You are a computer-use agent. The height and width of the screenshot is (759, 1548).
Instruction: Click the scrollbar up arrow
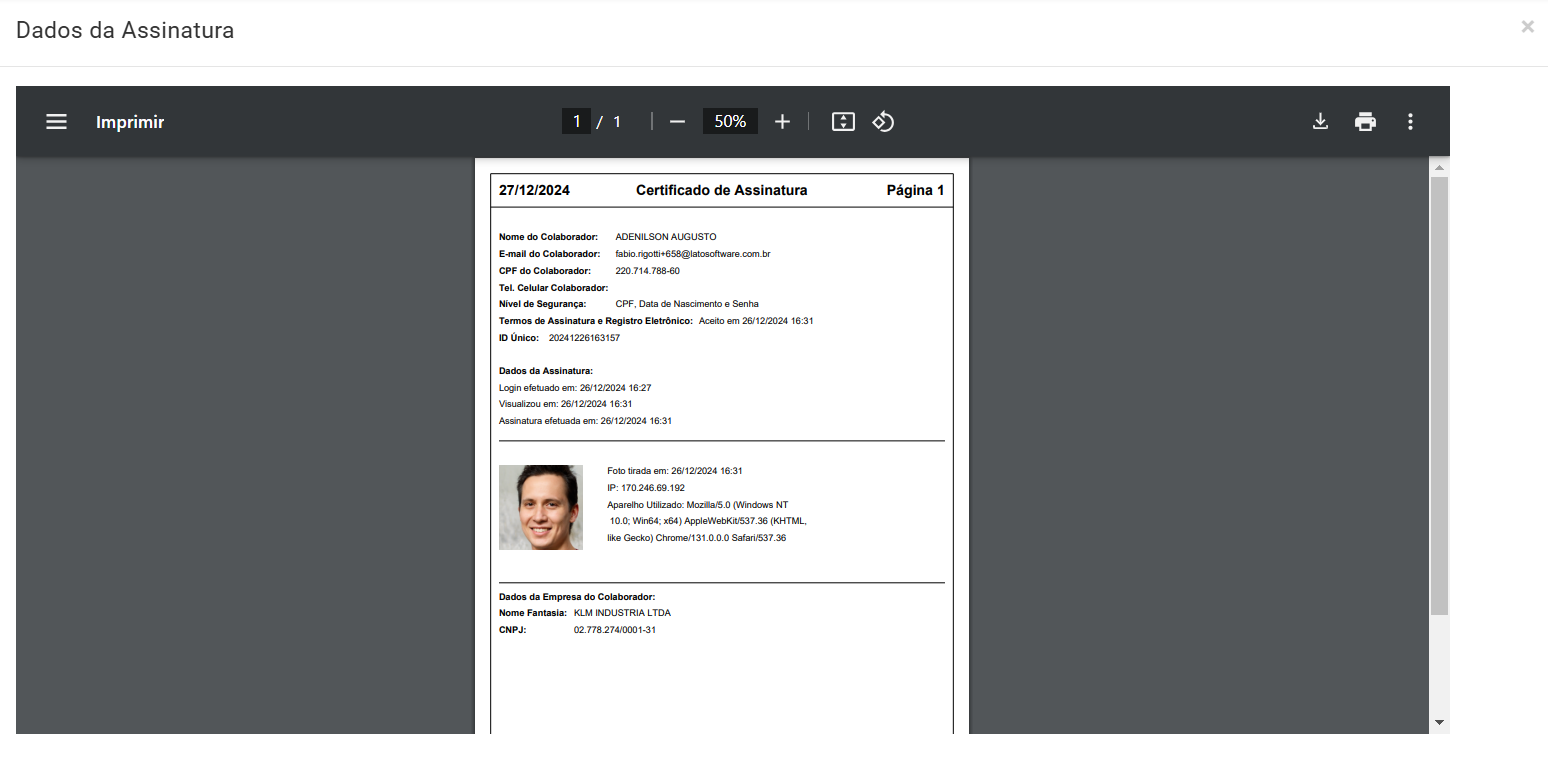coord(1439,167)
